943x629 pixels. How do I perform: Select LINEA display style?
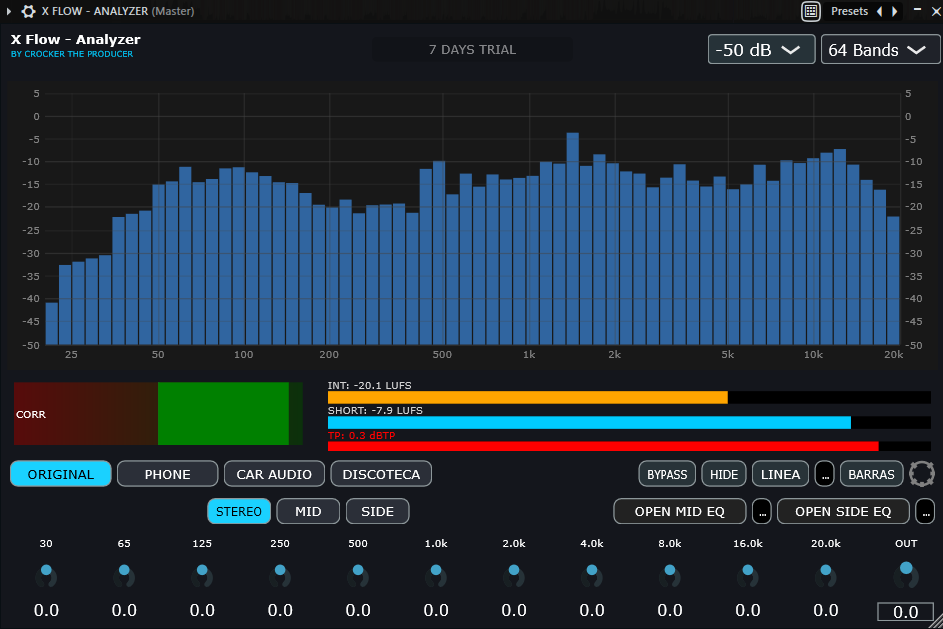pyautogui.click(x=780, y=474)
